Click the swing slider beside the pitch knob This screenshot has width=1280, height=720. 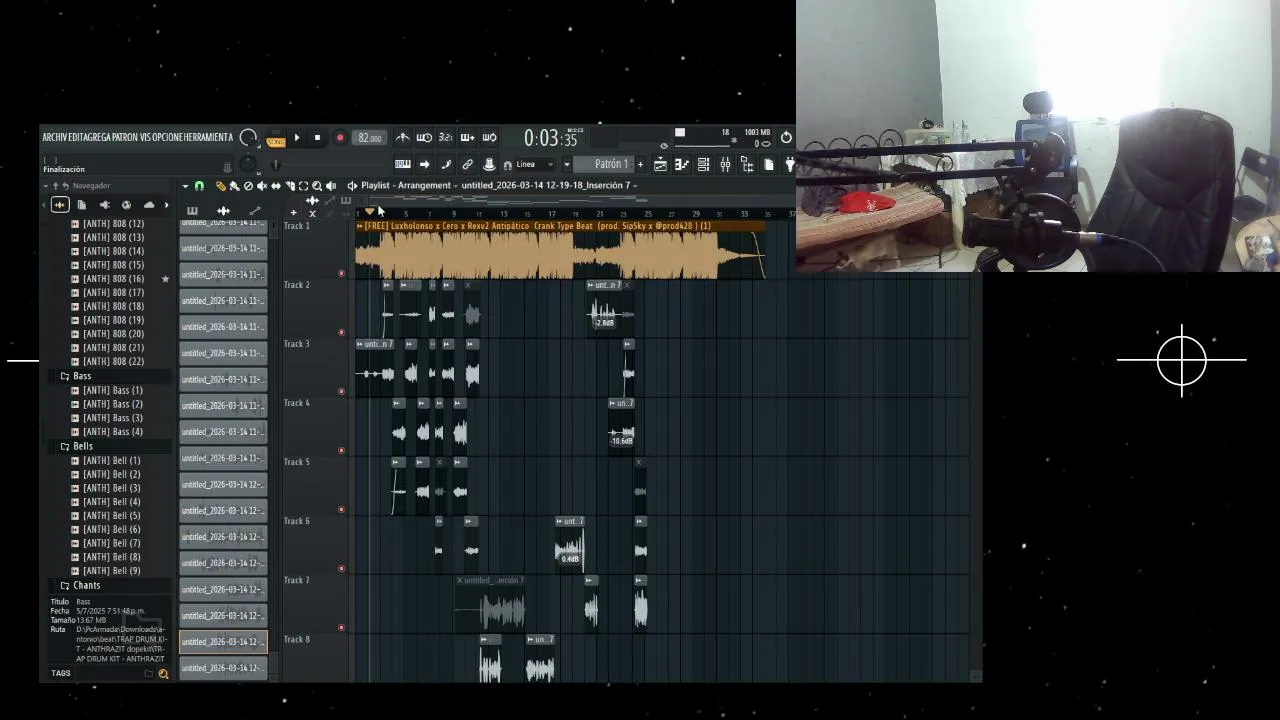(x=276, y=165)
